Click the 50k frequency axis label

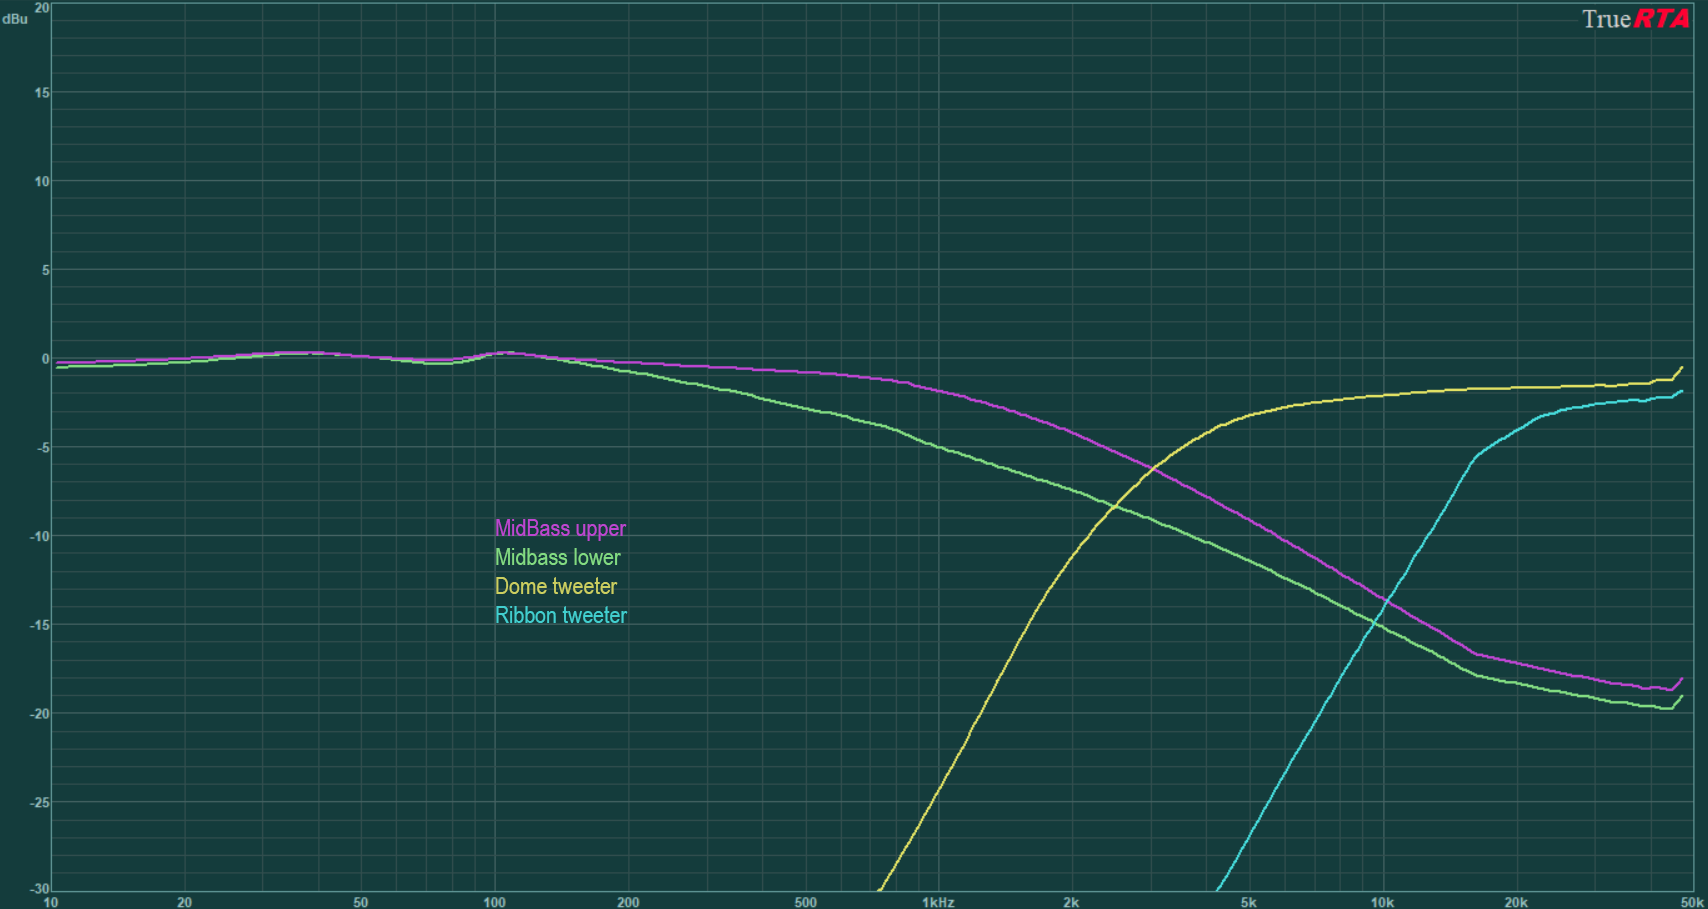1691,902
